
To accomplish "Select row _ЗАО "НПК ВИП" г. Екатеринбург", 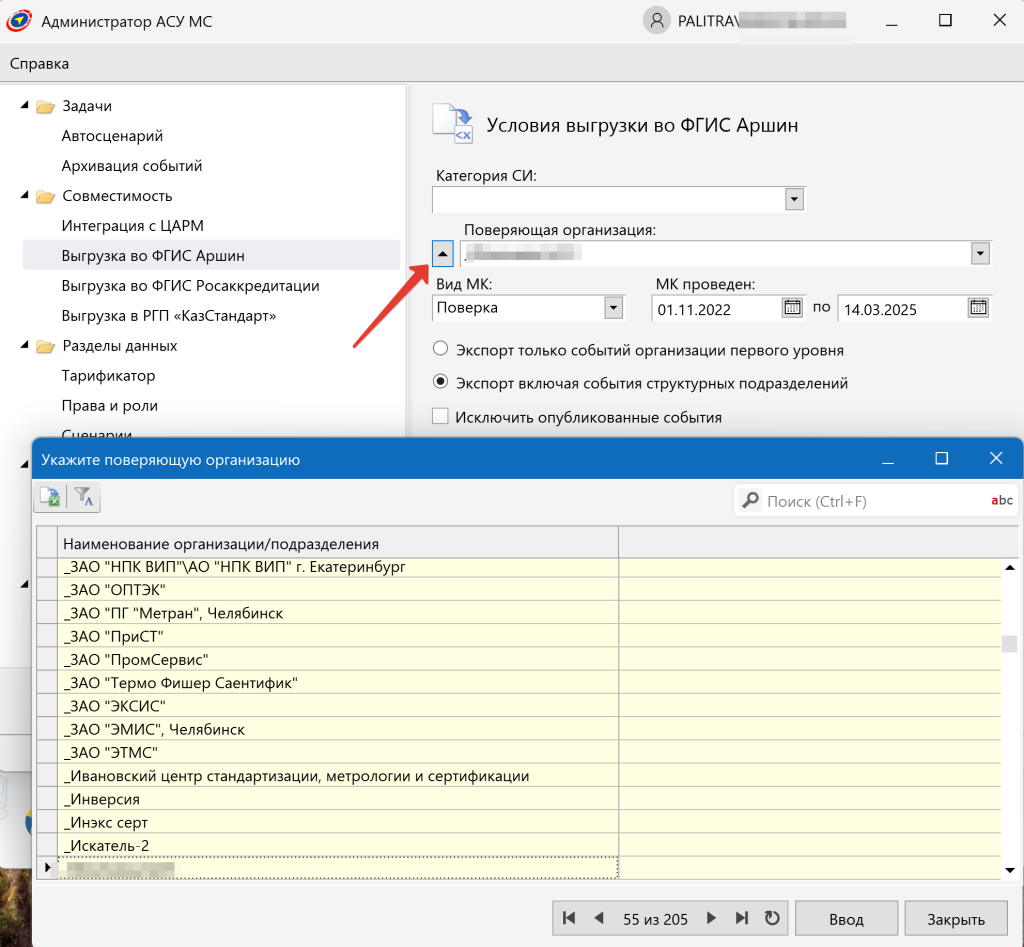I will (x=338, y=567).
